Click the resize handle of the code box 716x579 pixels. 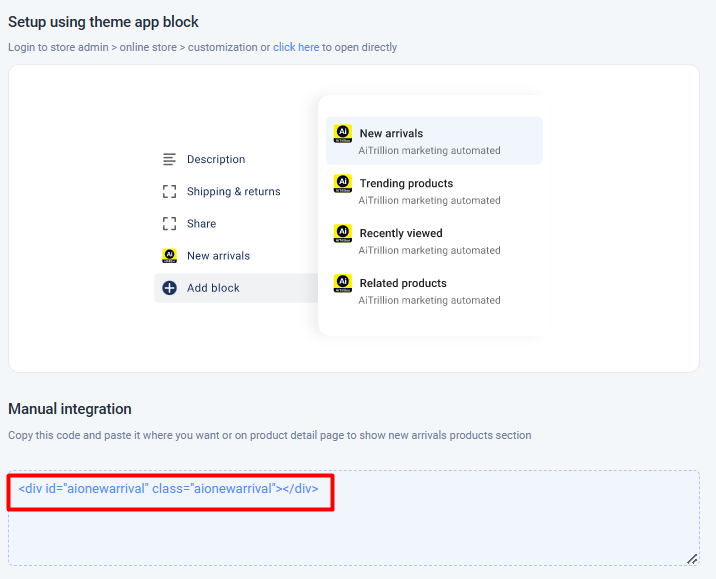[692, 559]
